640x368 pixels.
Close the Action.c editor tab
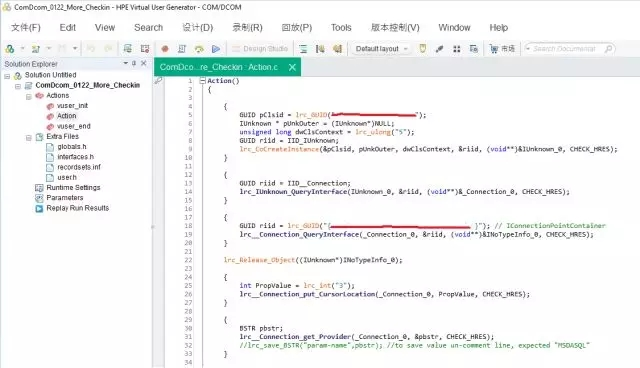(292, 67)
